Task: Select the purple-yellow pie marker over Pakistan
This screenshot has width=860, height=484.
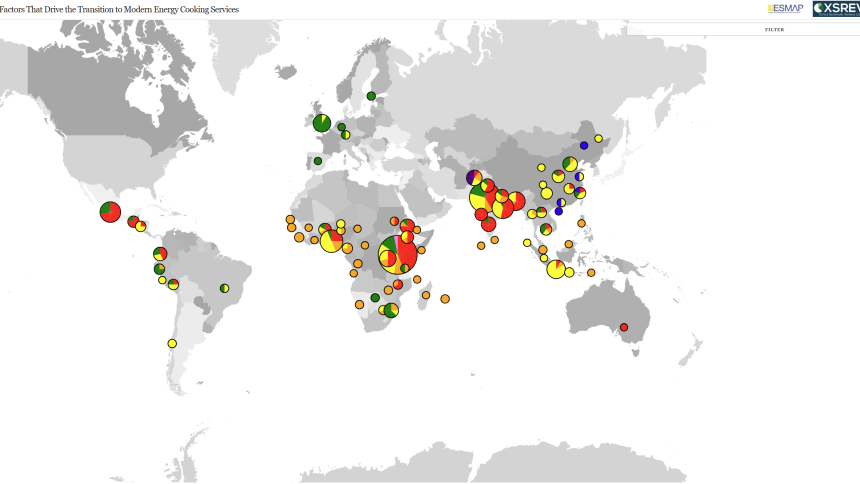Action: click(x=474, y=178)
